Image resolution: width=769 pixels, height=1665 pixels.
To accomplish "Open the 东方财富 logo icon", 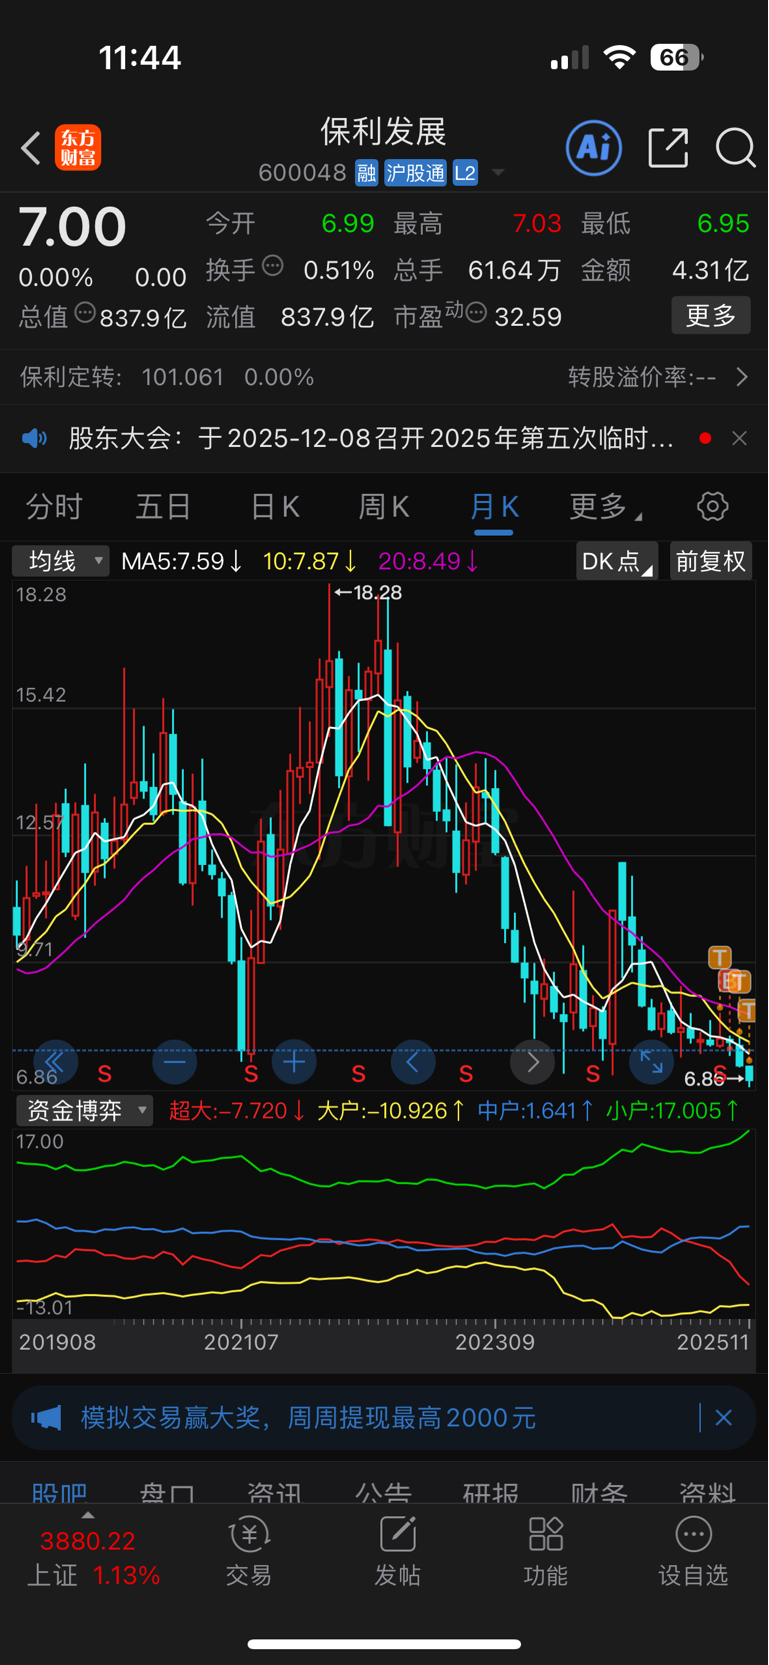I will 78,148.
